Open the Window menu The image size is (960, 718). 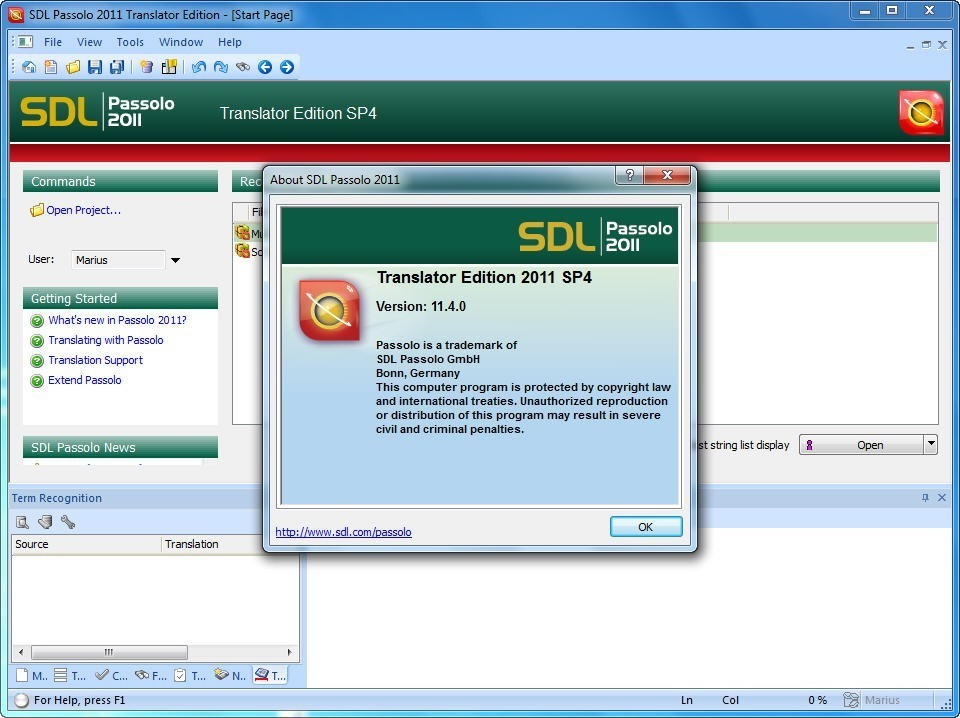[181, 42]
